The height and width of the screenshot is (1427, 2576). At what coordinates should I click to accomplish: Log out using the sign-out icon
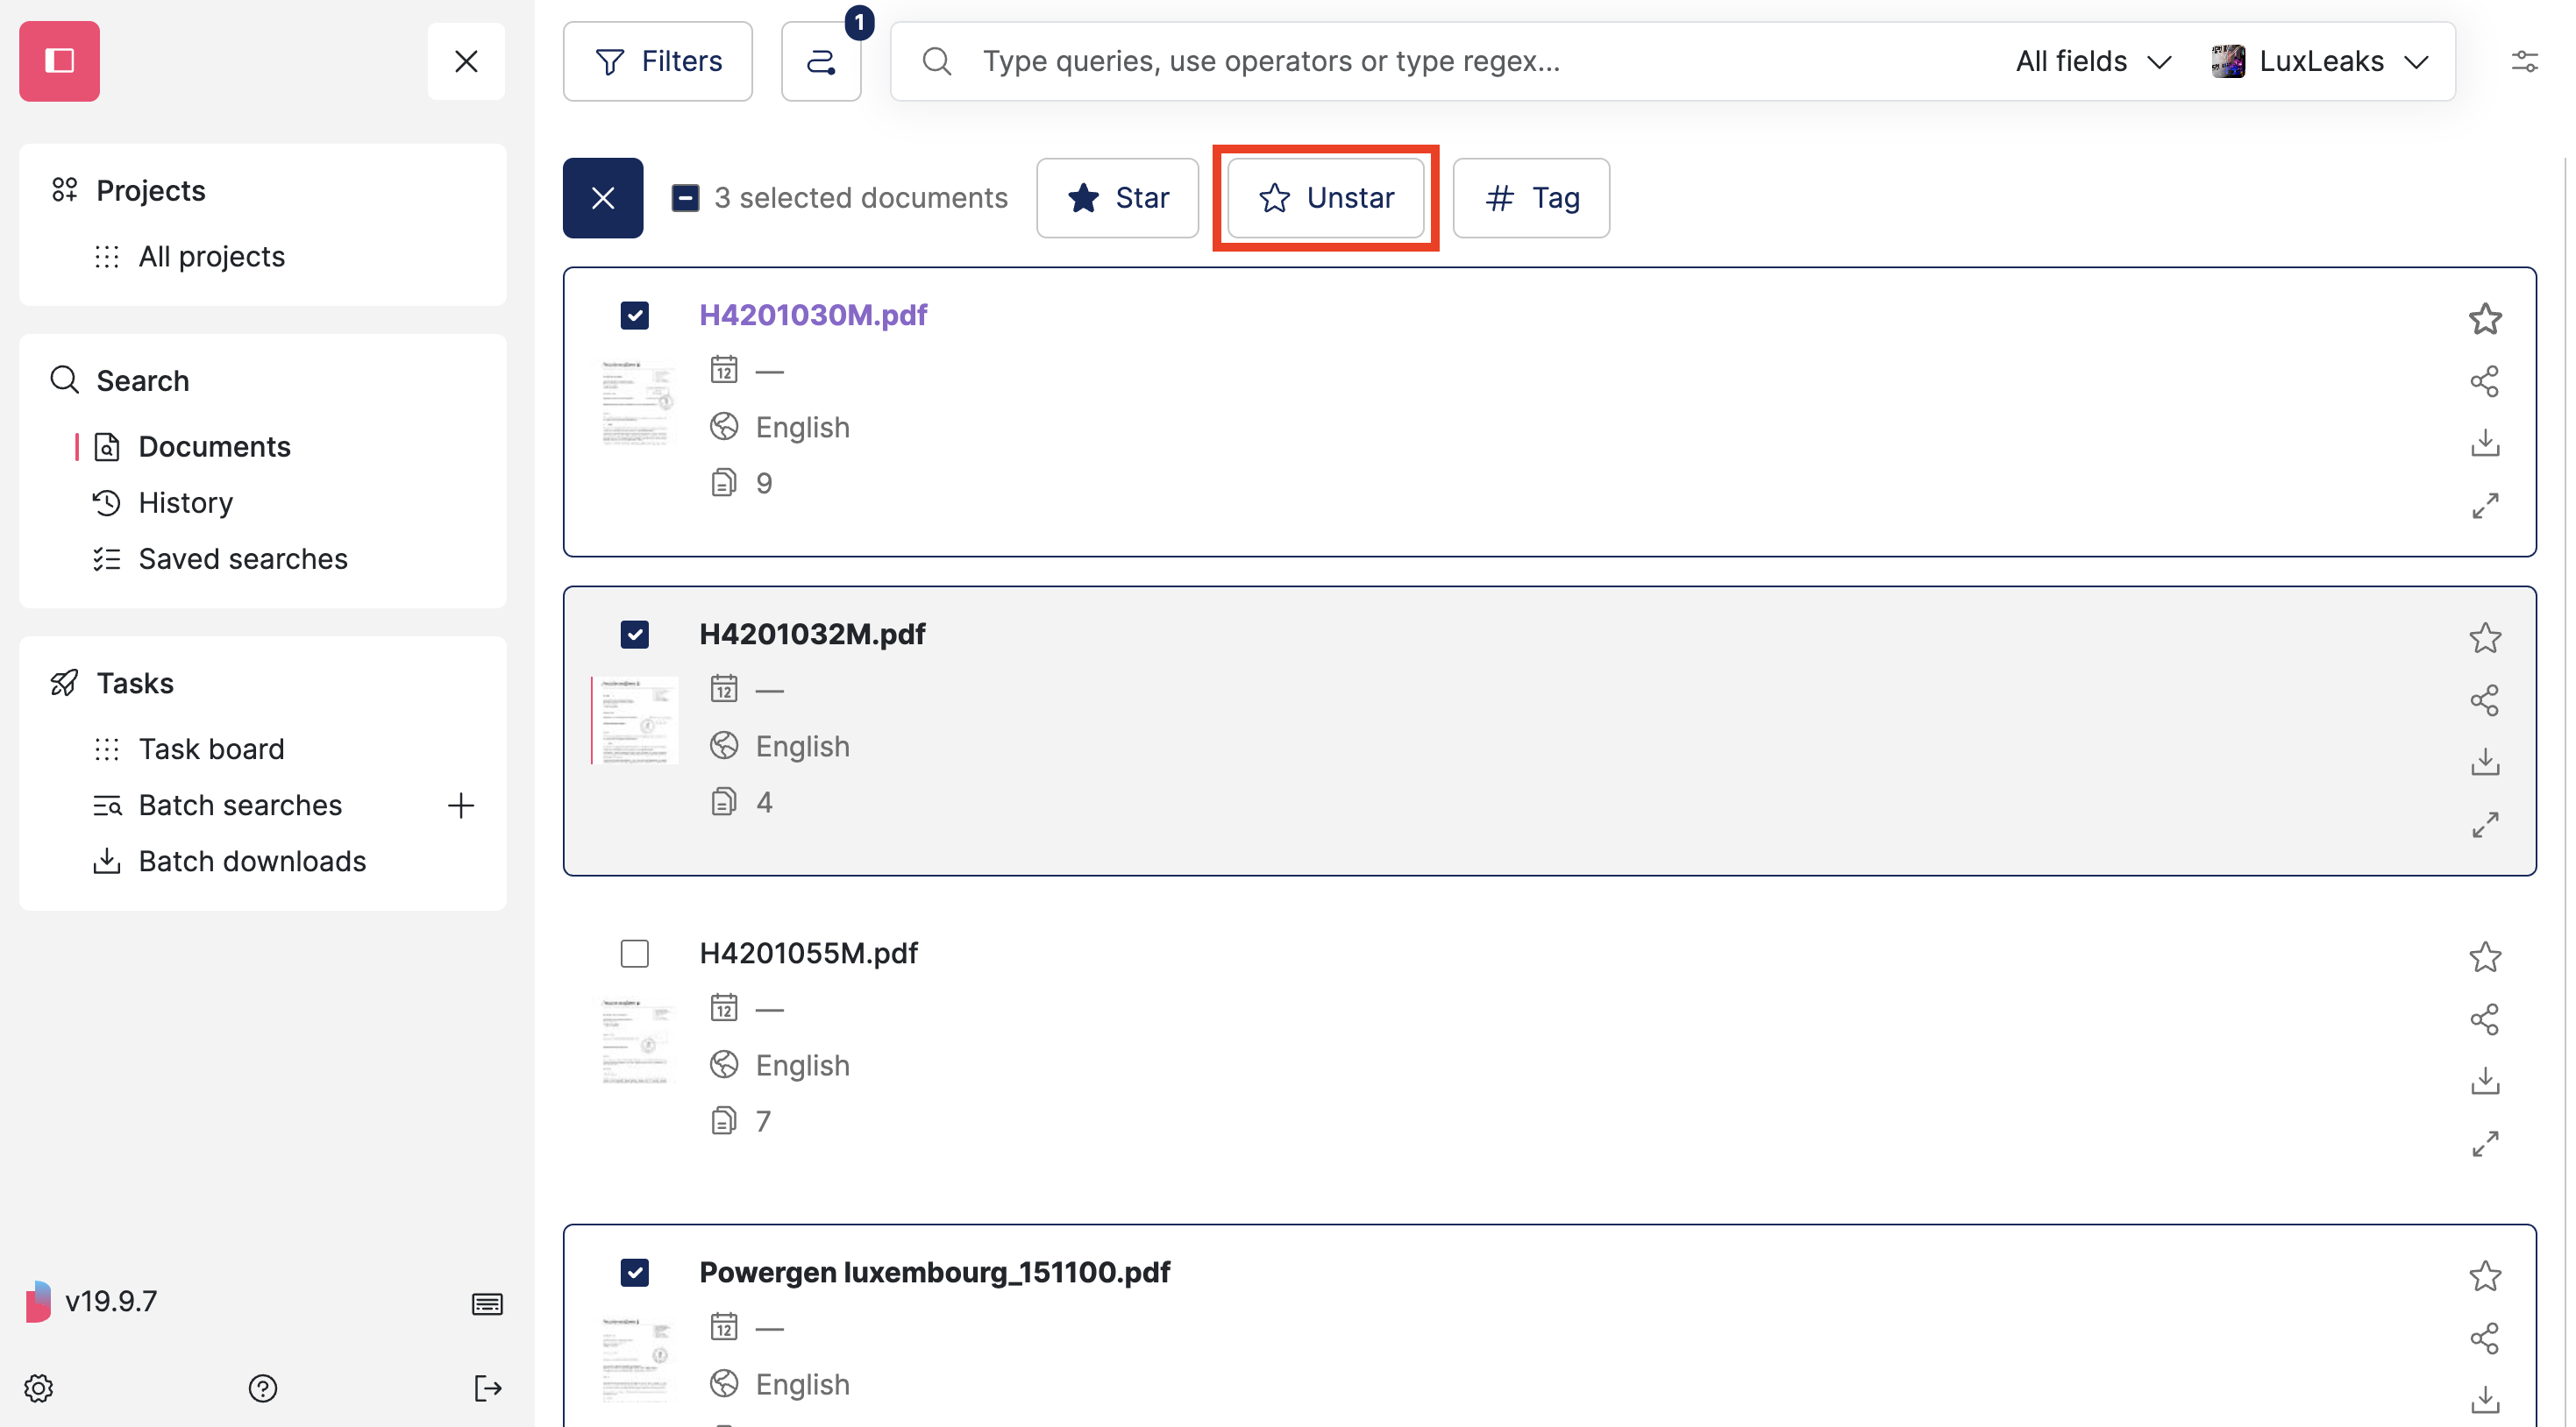coord(487,1388)
